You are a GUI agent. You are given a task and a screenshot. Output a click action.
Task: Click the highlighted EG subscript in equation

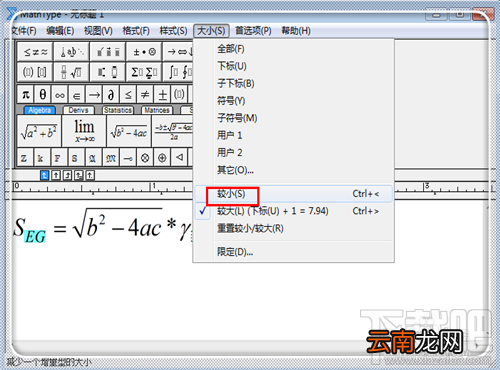(x=35, y=237)
